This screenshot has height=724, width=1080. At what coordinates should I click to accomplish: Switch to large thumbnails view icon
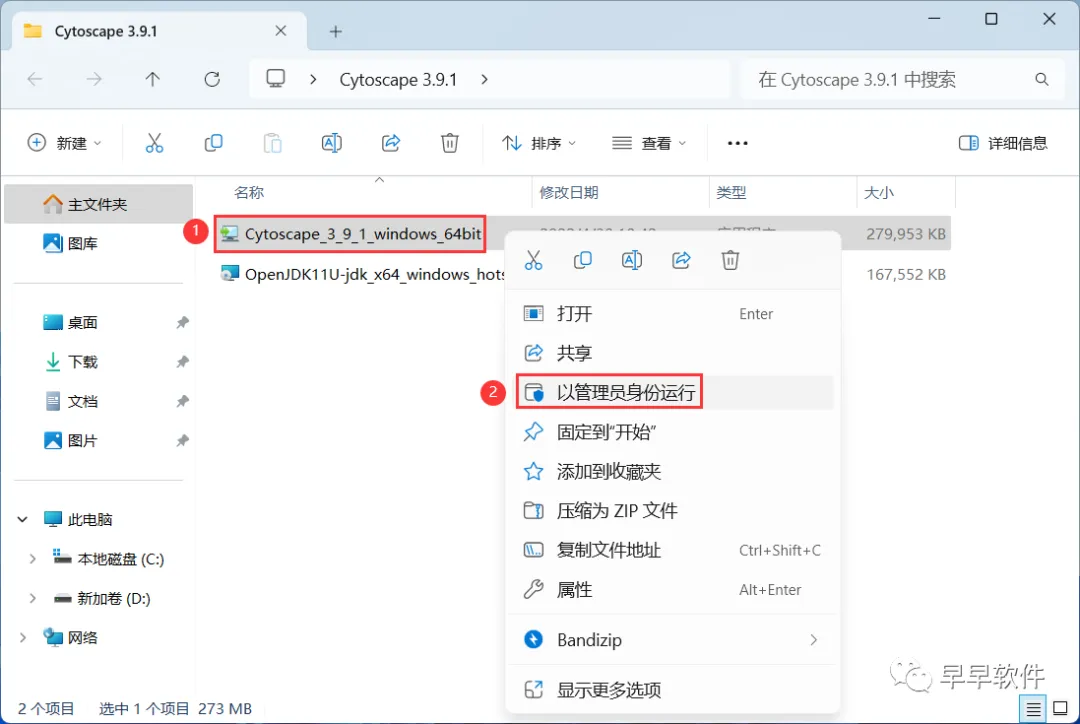point(1061,708)
